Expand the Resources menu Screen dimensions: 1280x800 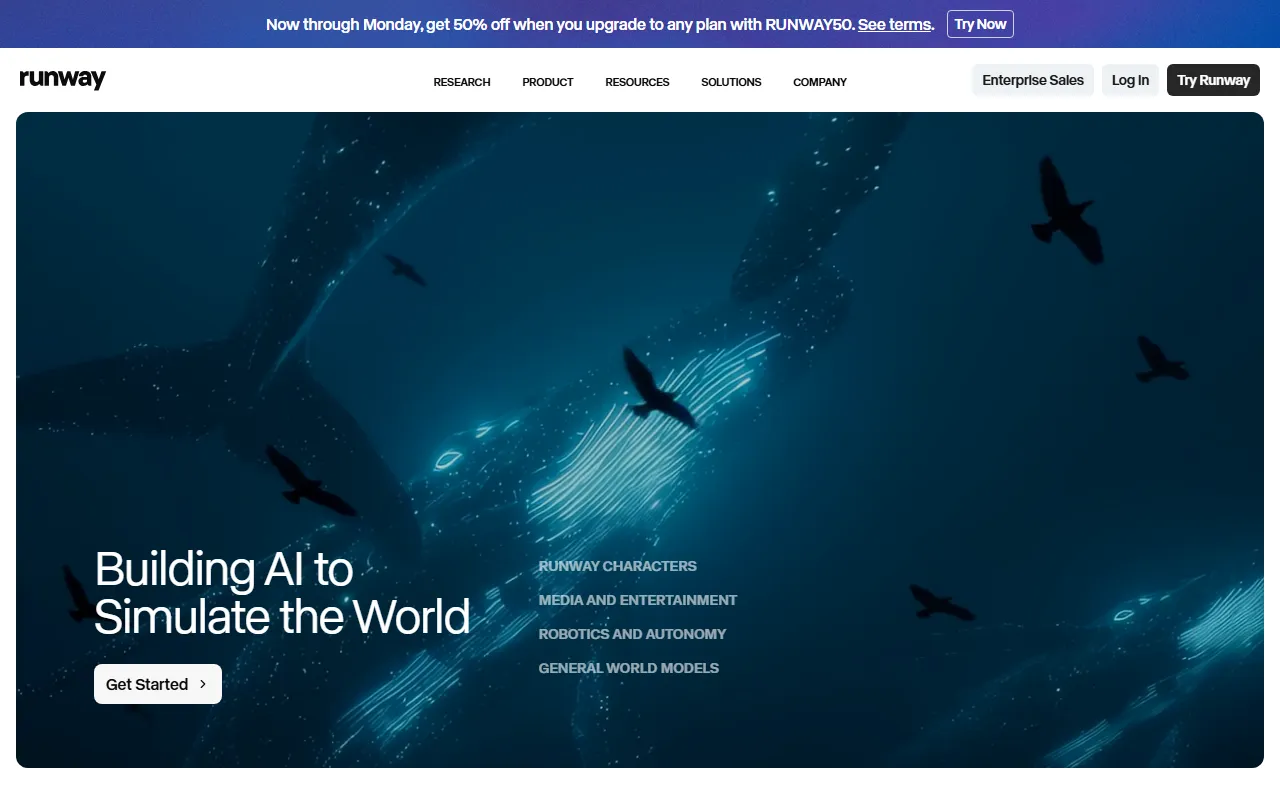pyautogui.click(x=637, y=82)
